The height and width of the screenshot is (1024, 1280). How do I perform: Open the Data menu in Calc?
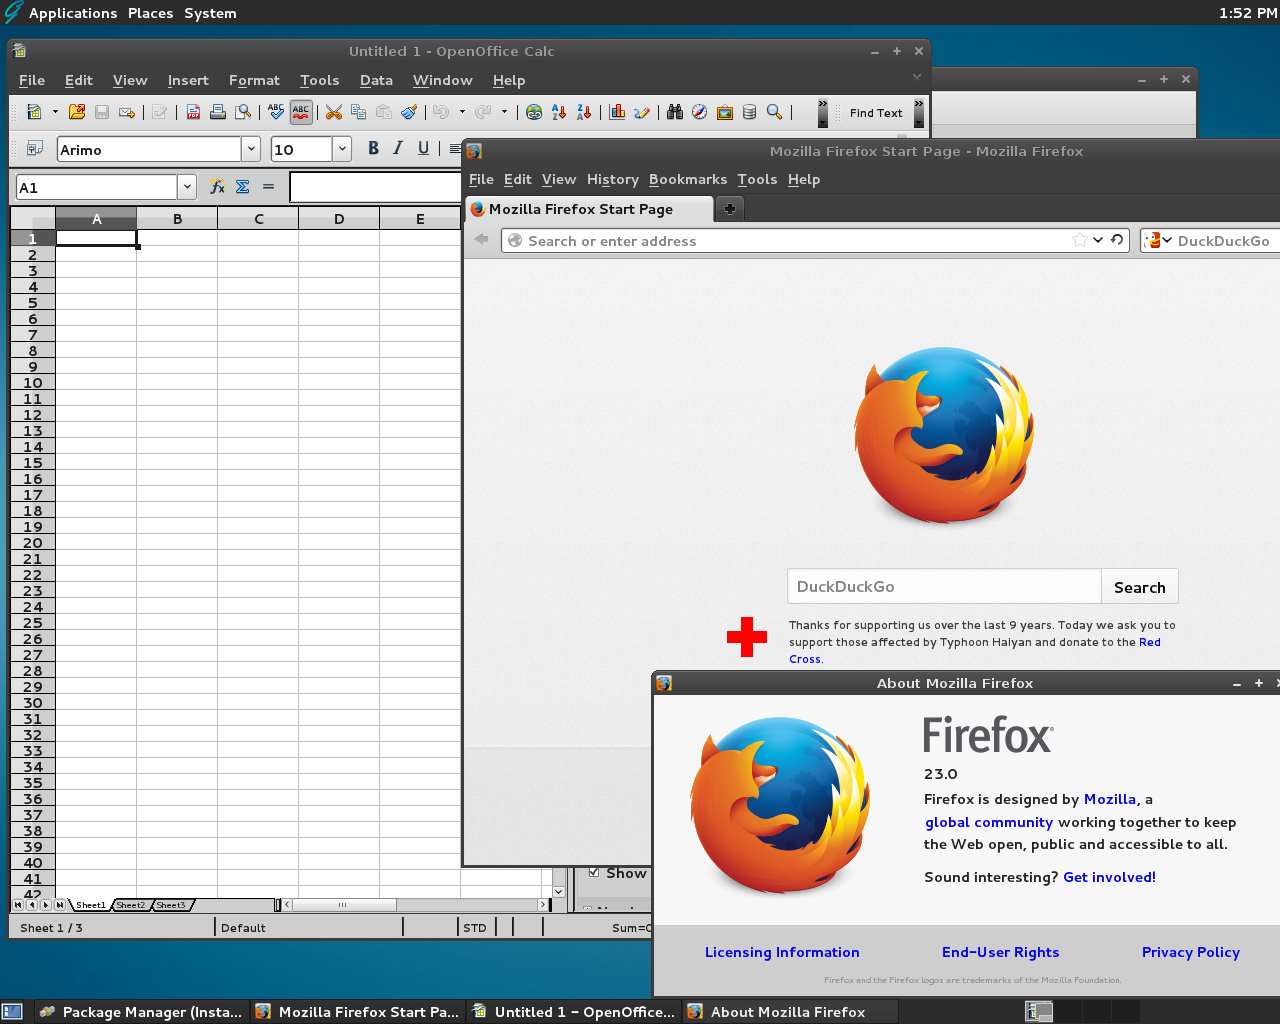coord(376,80)
